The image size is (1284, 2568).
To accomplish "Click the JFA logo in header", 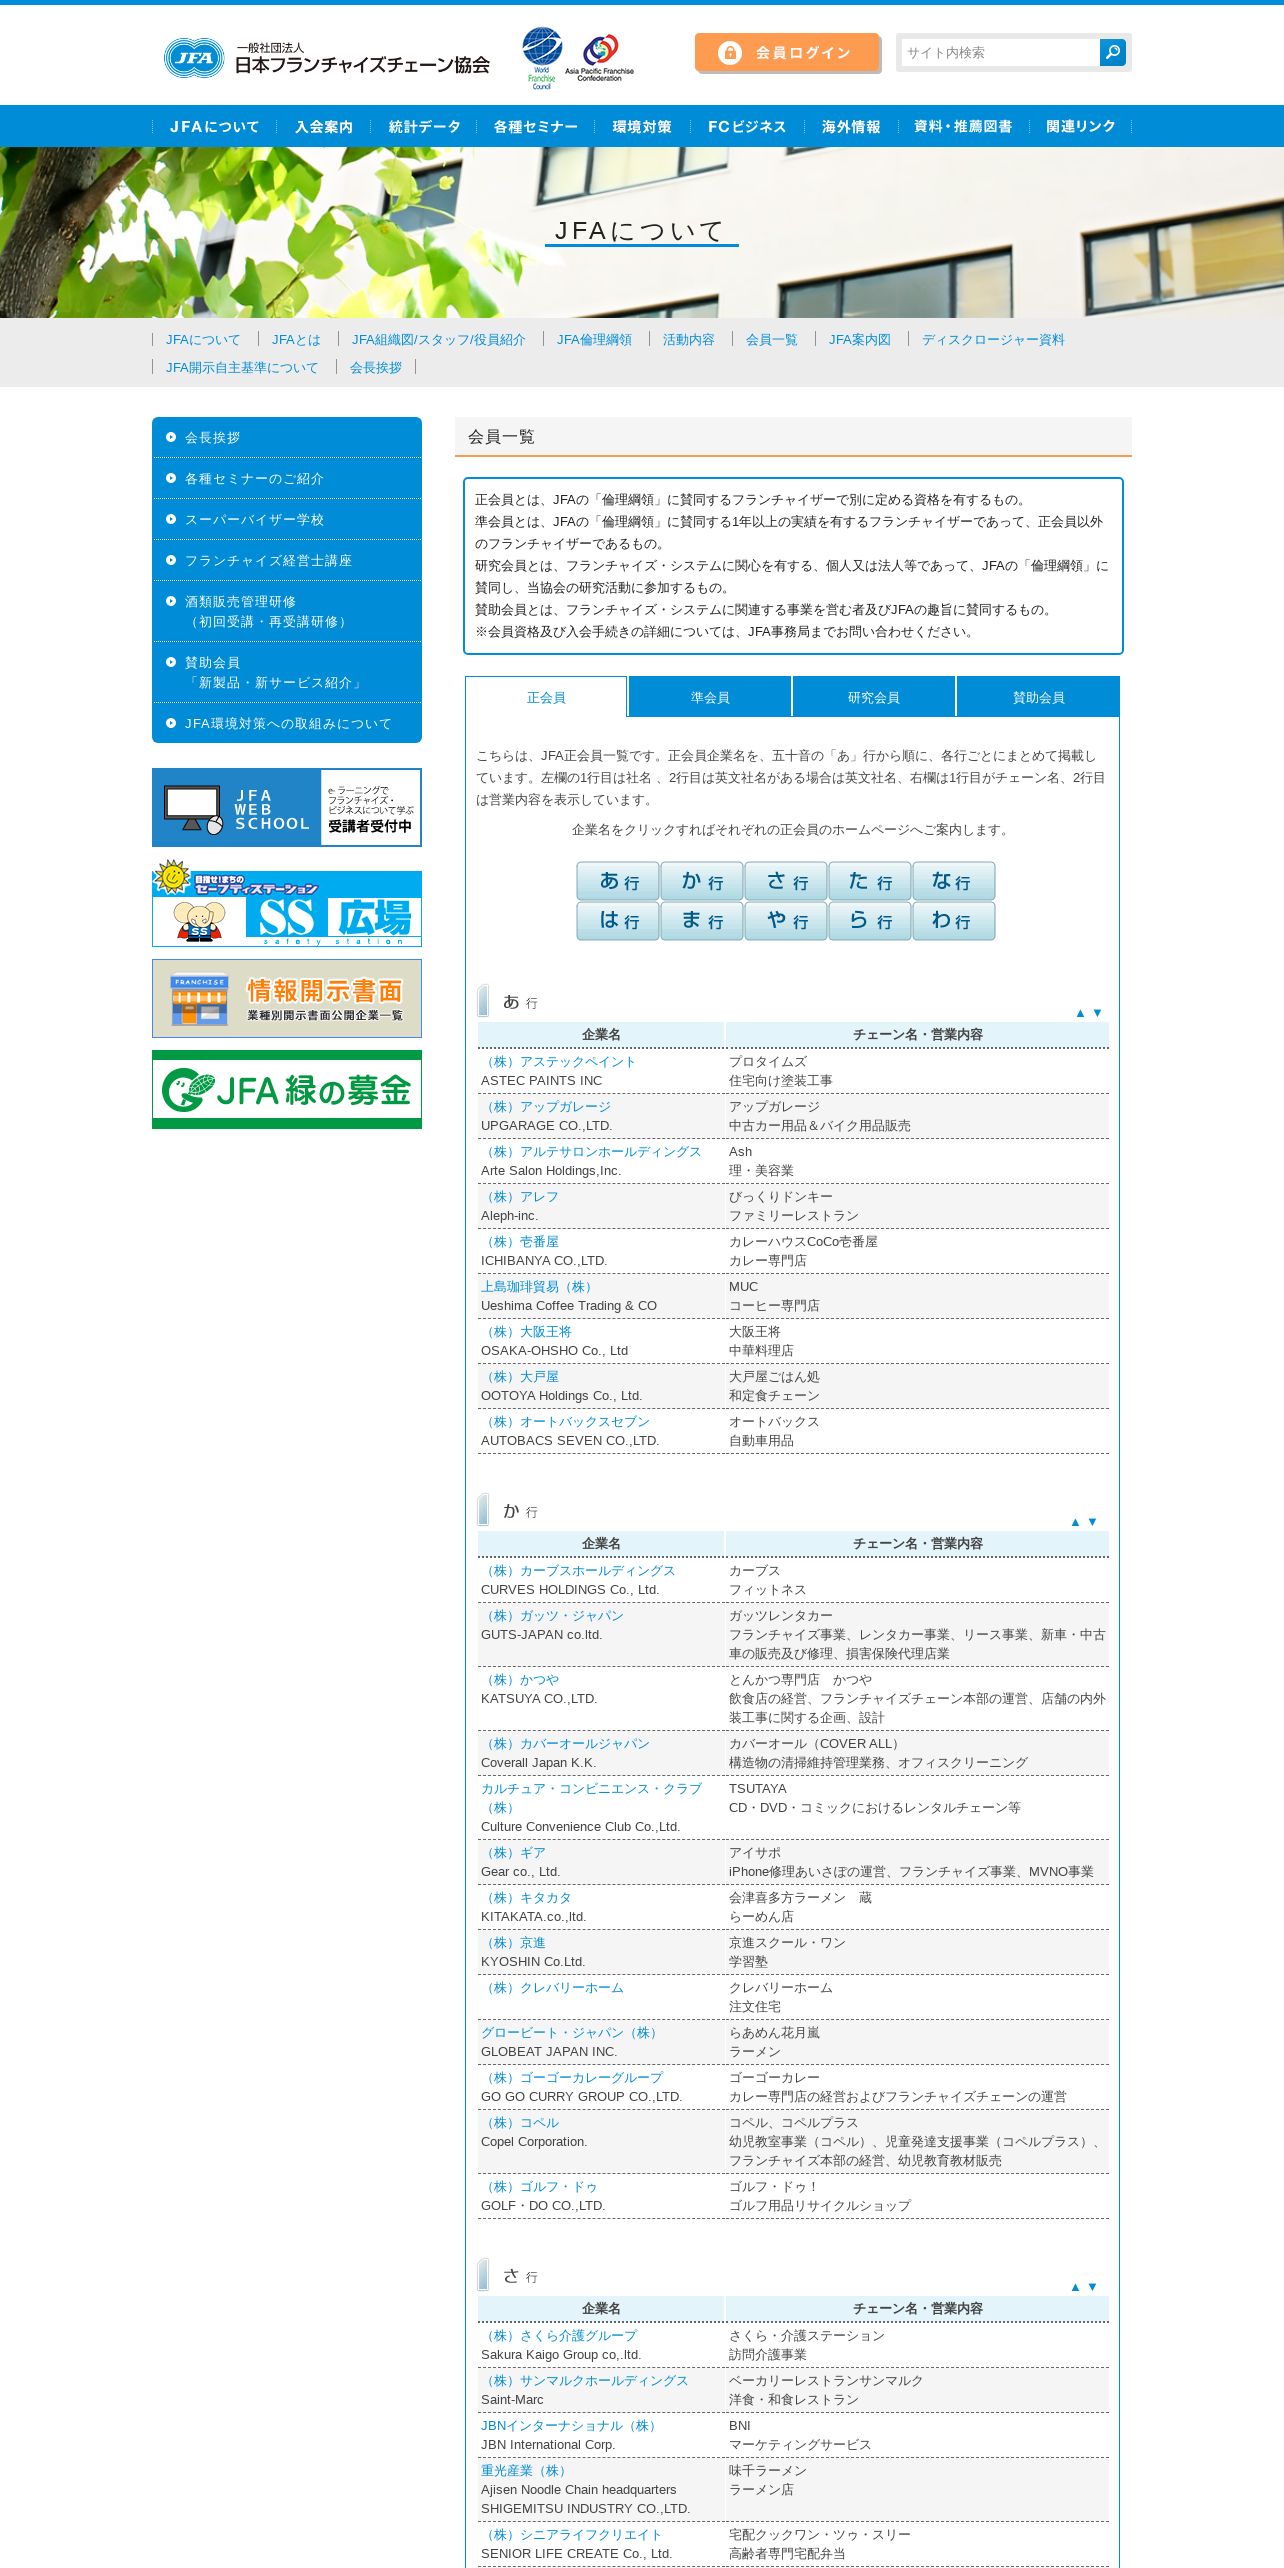I will coord(327,58).
